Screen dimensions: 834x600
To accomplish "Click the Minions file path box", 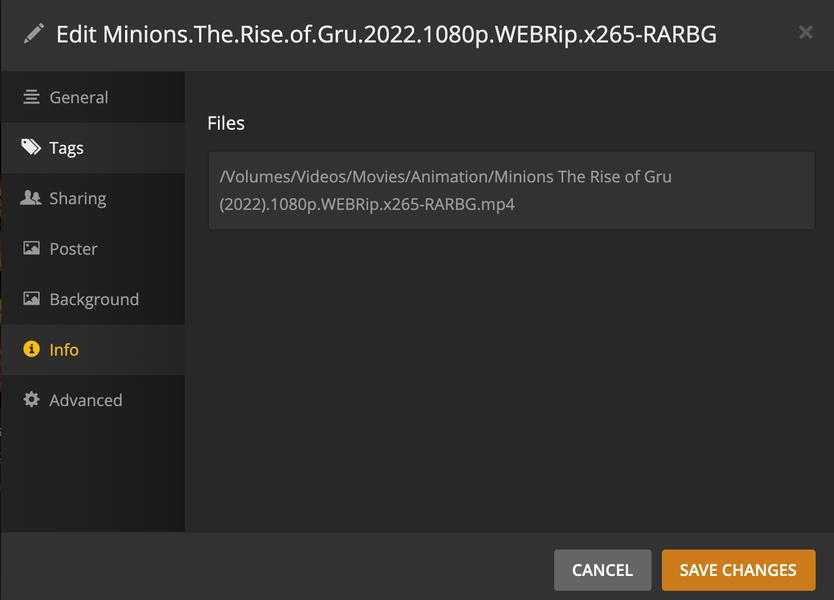I will pyautogui.click(x=511, y=190).
